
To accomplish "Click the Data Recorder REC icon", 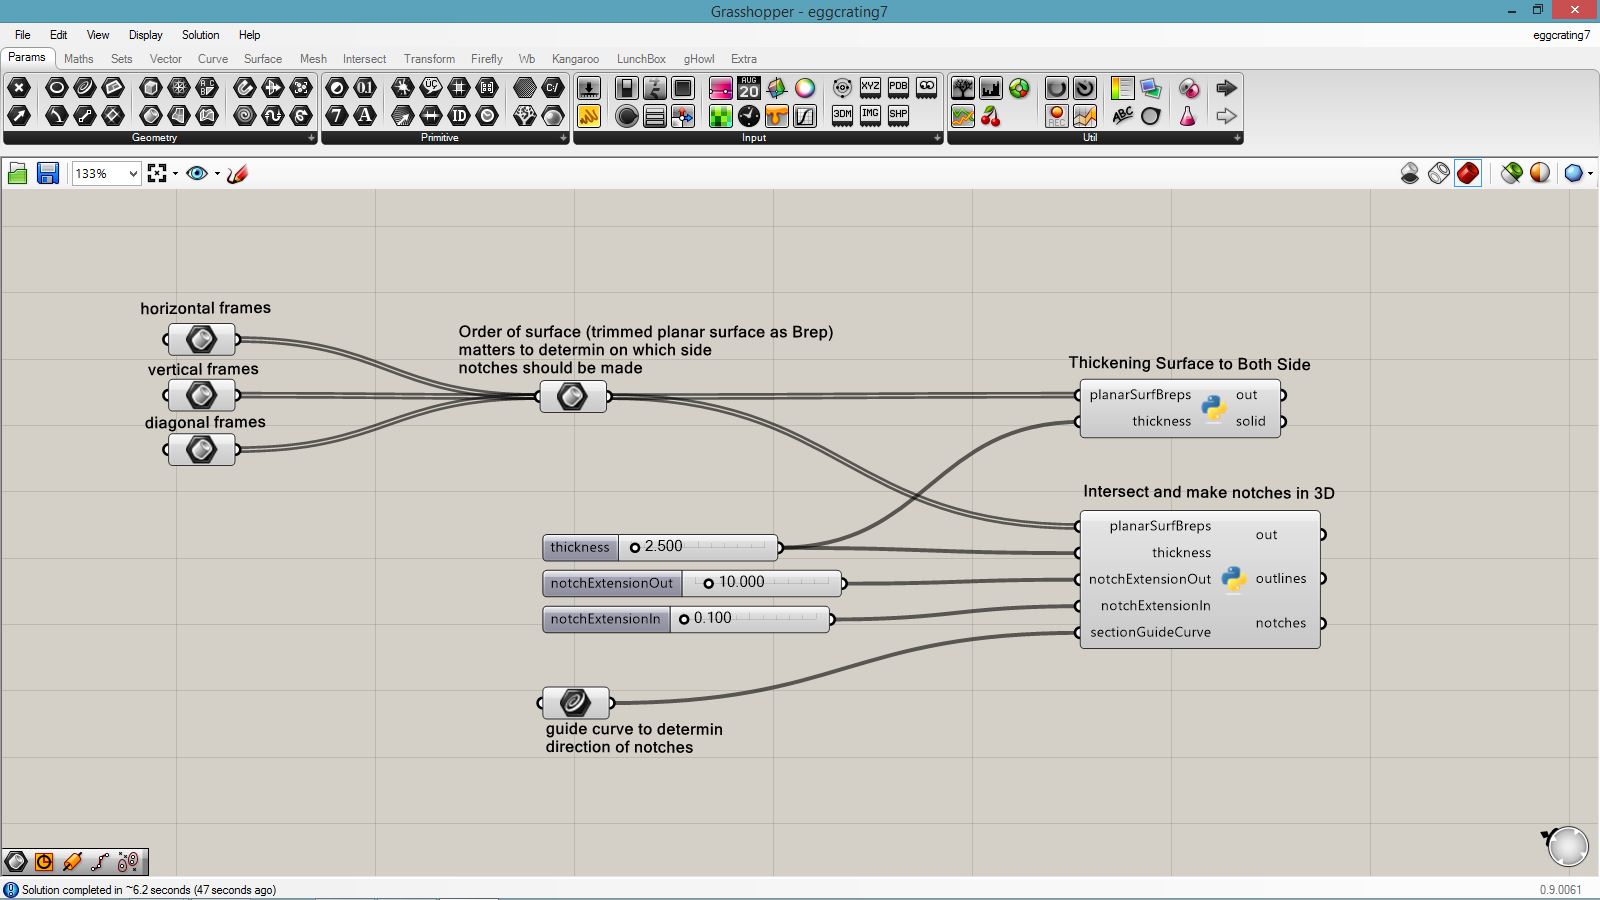I will tap(1057, 116).
